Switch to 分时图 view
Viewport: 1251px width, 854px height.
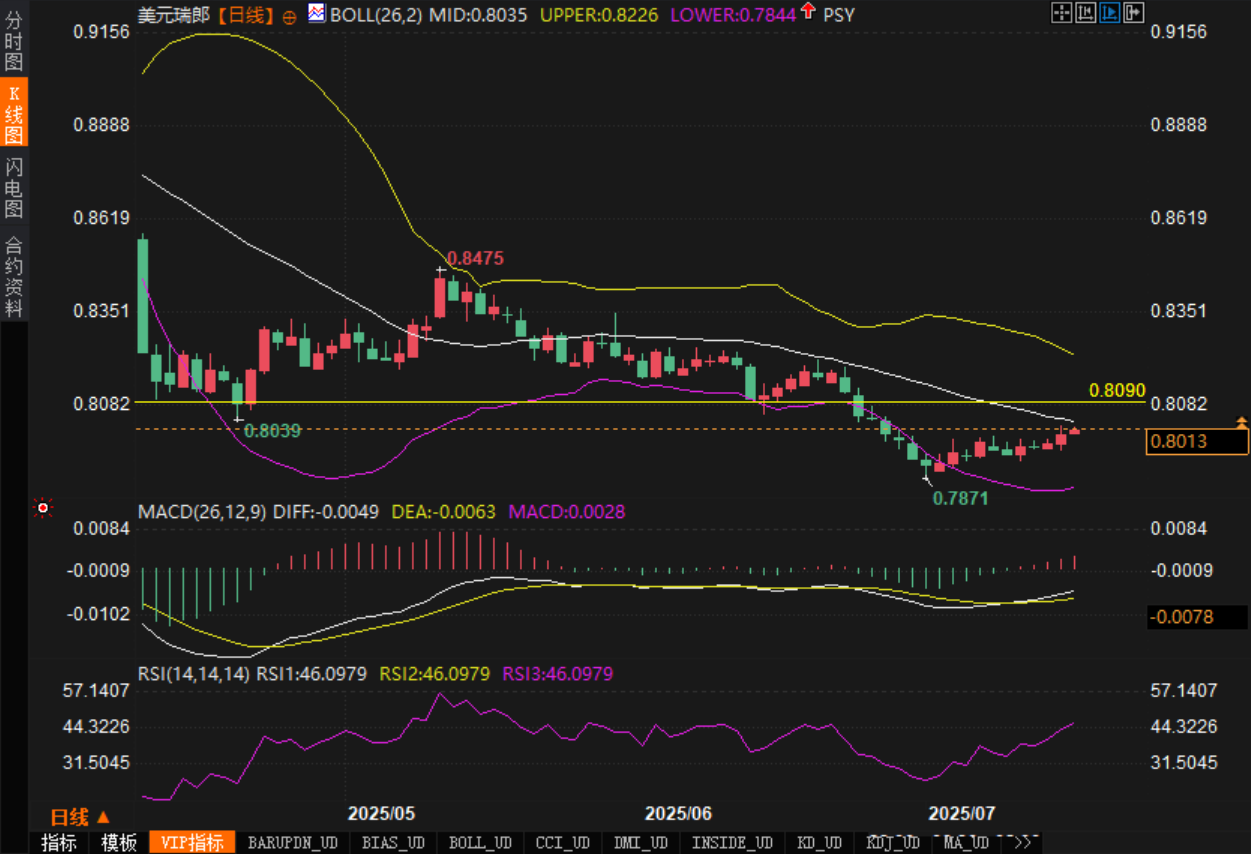pos(14,39)
